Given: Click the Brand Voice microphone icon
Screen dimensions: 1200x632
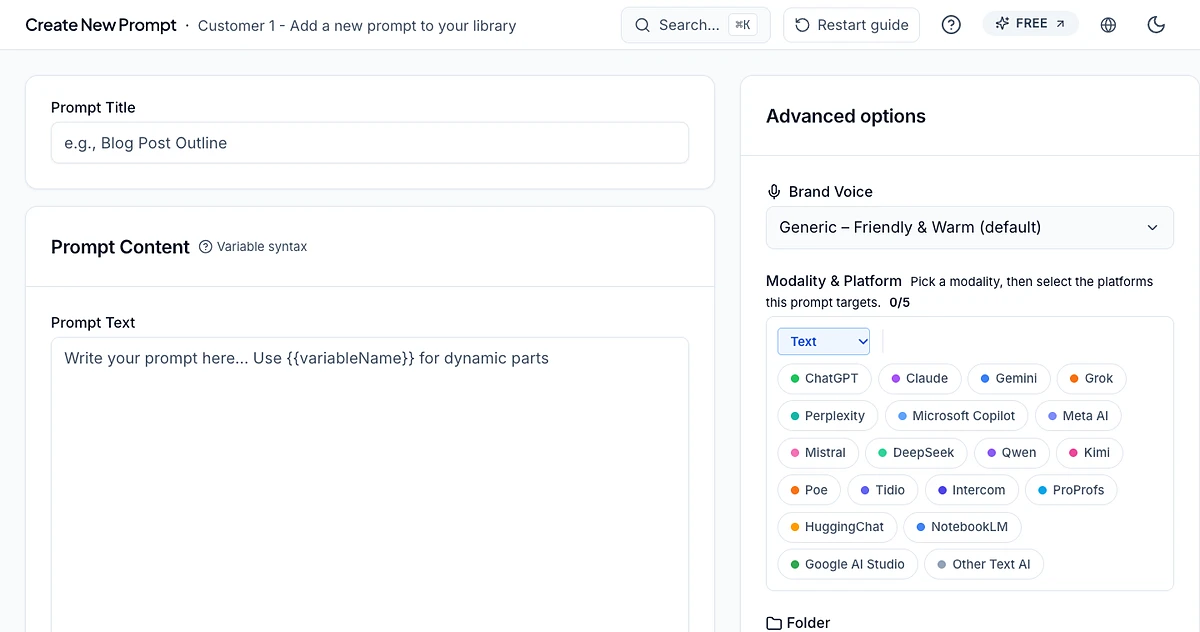Looking at the screenshot, I should coord(774,192).
